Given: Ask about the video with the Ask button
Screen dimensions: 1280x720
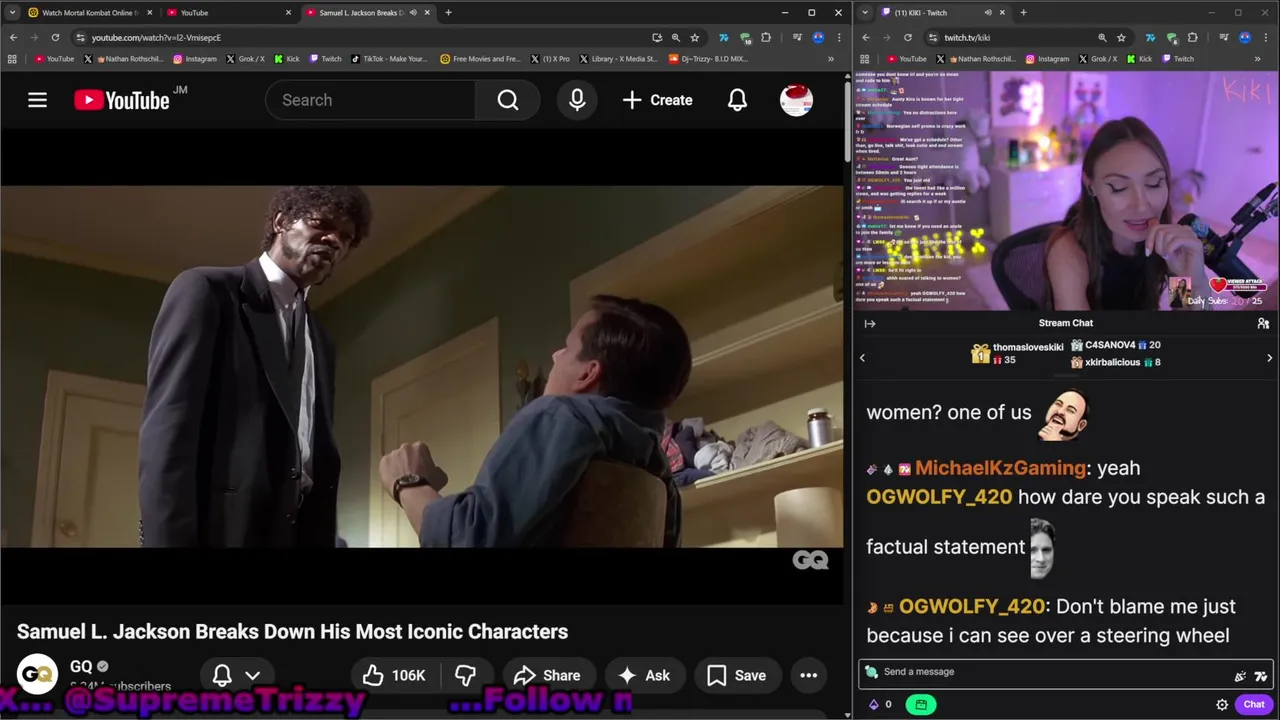Looking at the screenshot, I should click(644, 676).
